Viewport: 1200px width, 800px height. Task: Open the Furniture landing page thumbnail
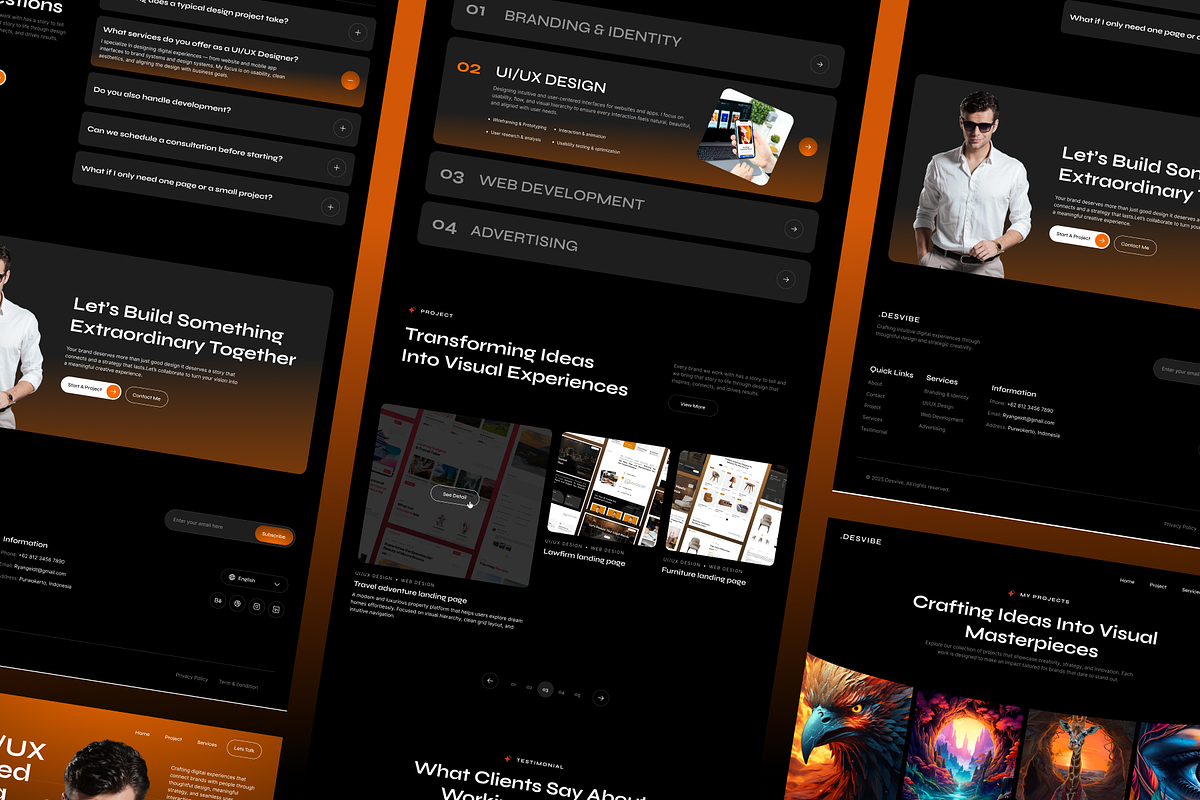click(727, 507)
